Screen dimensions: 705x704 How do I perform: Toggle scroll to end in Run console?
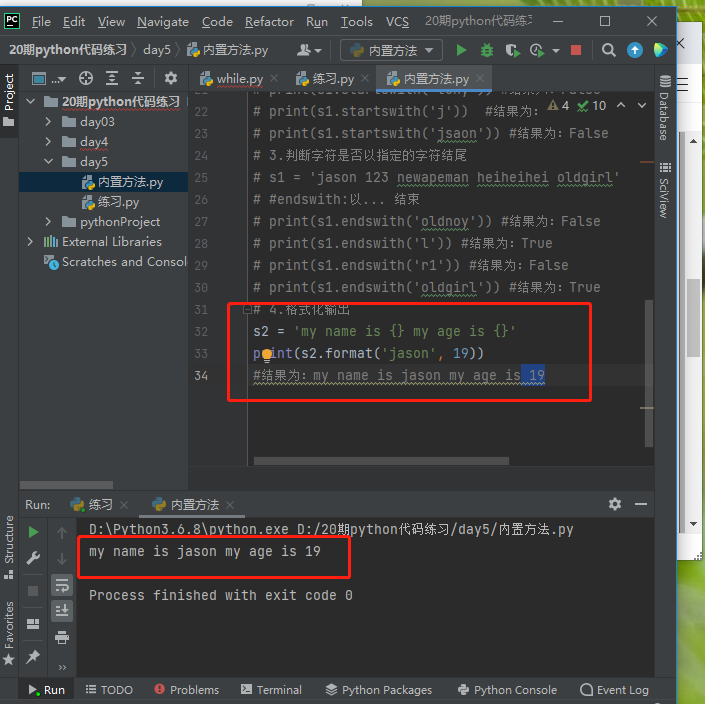point(62,611)
